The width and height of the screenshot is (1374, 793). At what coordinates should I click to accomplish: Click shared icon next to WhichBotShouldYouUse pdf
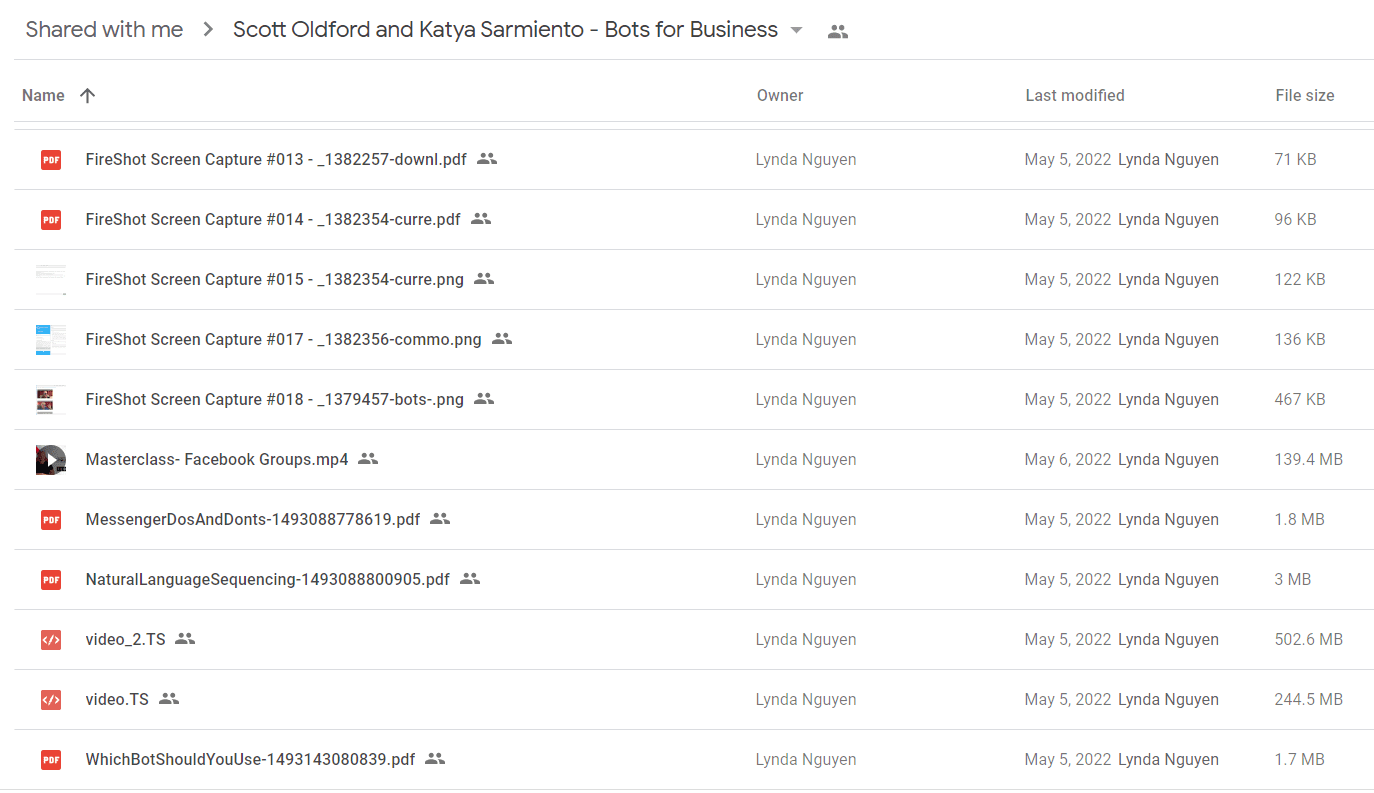coord(435,758)
